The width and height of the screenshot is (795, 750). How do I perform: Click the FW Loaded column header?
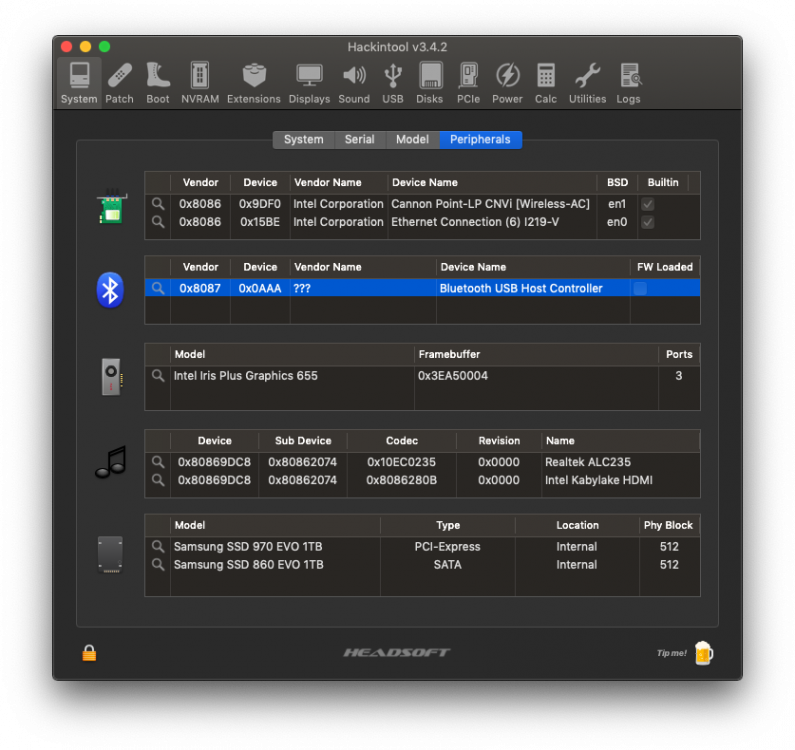[x=665, y=267]
